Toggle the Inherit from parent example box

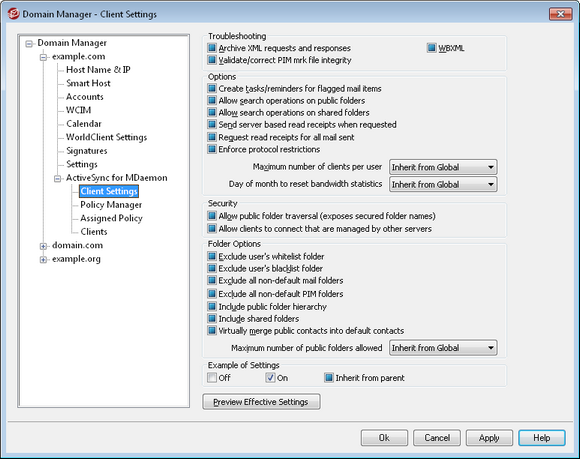point(329,378)
